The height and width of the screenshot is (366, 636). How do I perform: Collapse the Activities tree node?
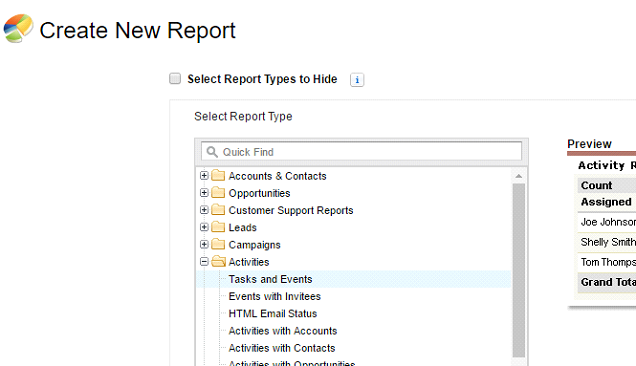[x=204, y=262]
